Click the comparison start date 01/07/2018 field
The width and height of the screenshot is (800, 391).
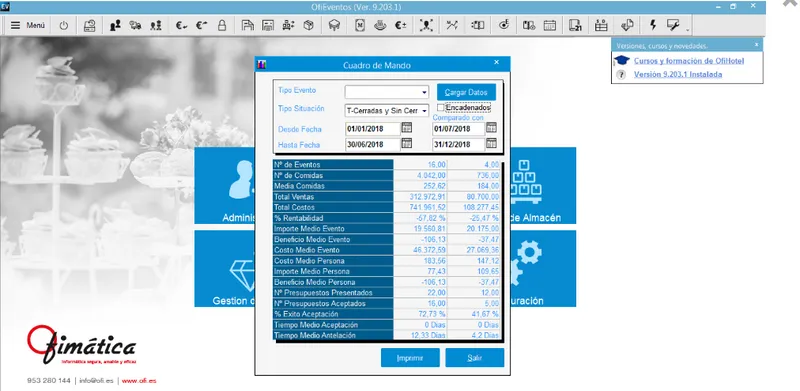pyautogui.click(x=458, y=129)
